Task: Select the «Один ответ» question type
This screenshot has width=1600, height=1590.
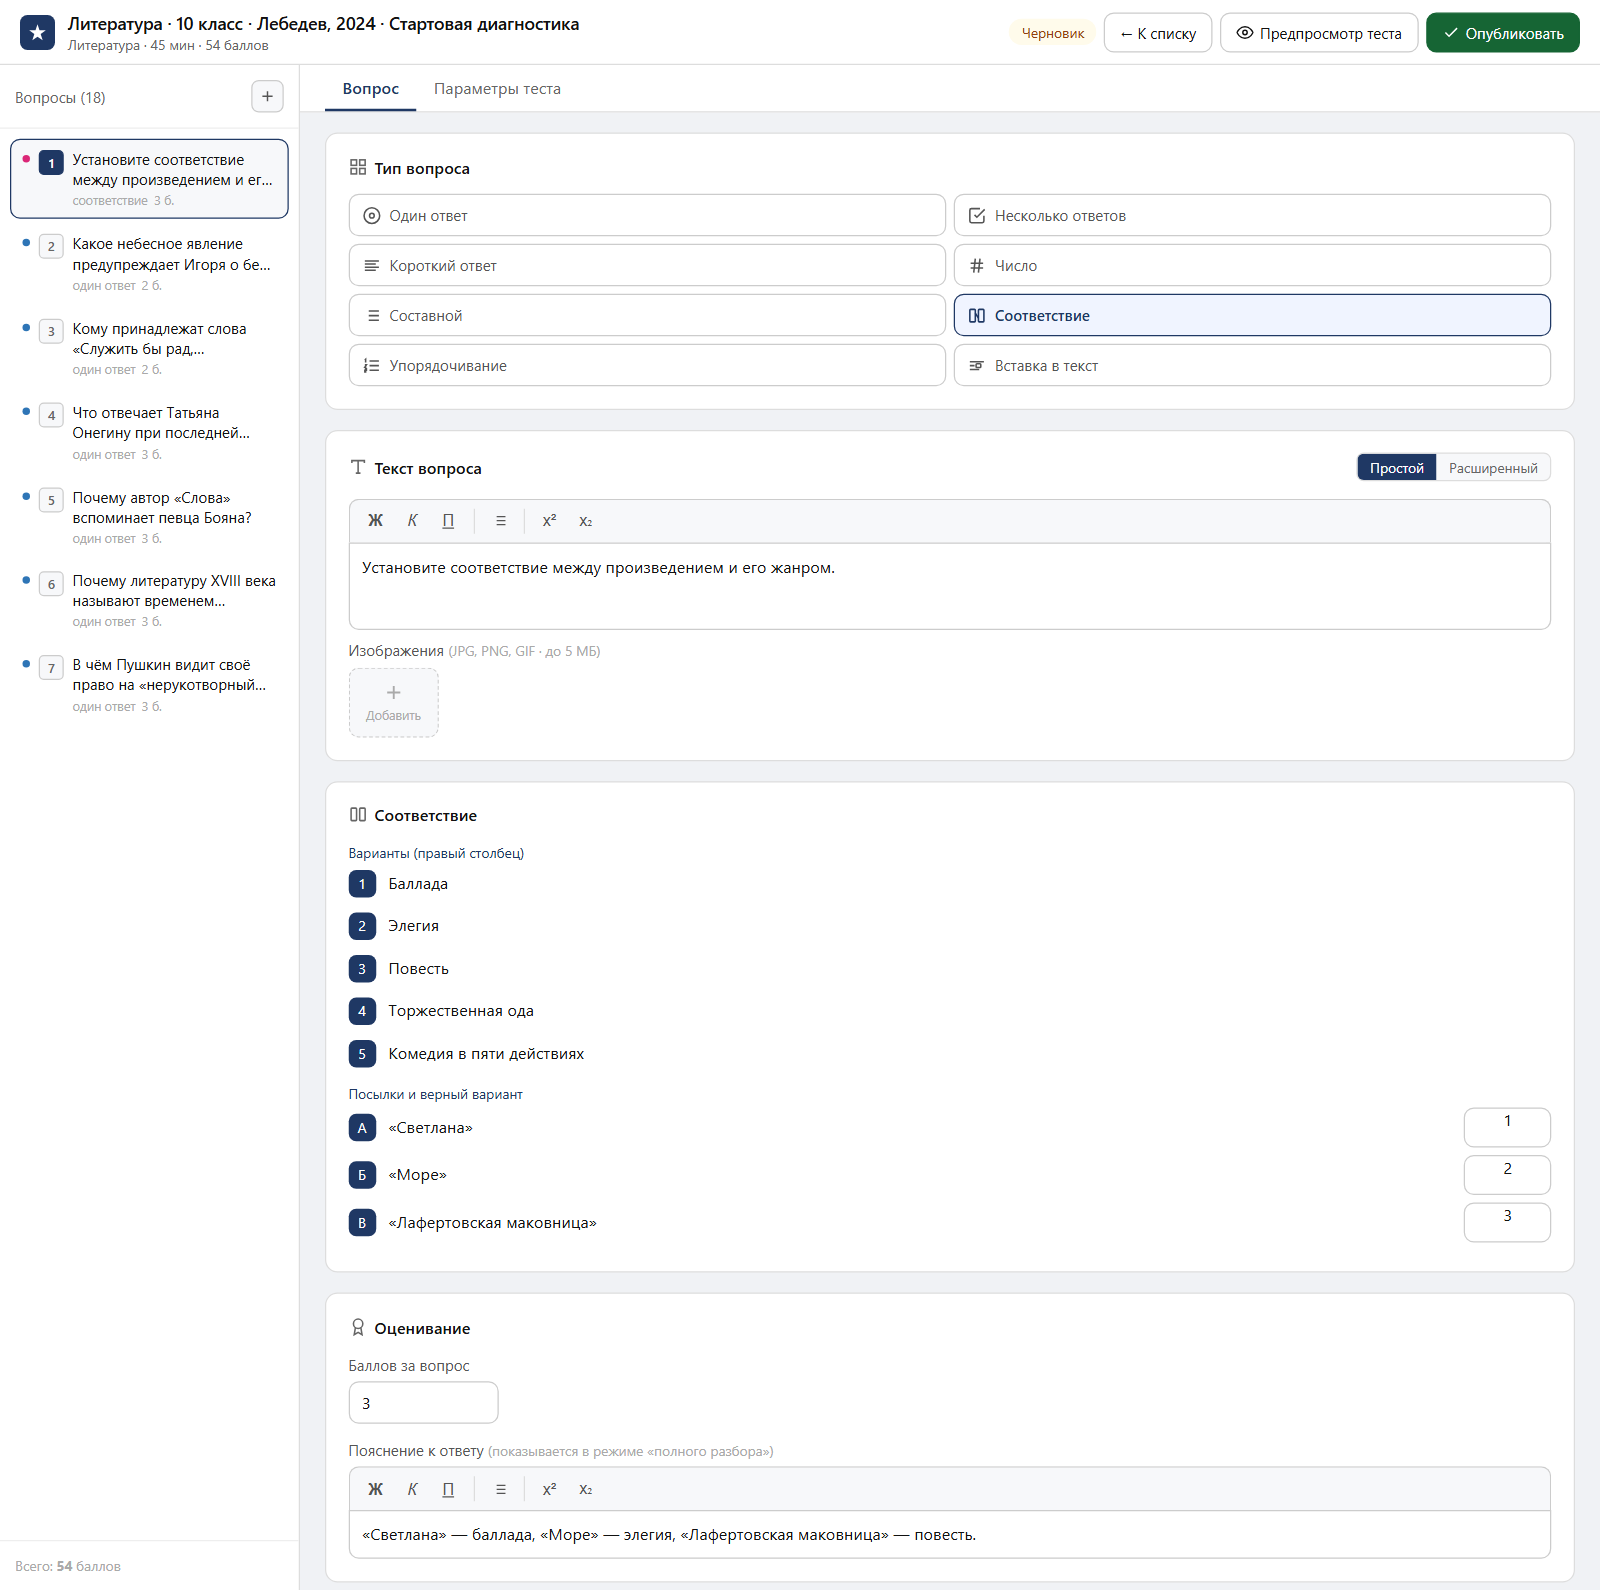Action: pos(647,215)
